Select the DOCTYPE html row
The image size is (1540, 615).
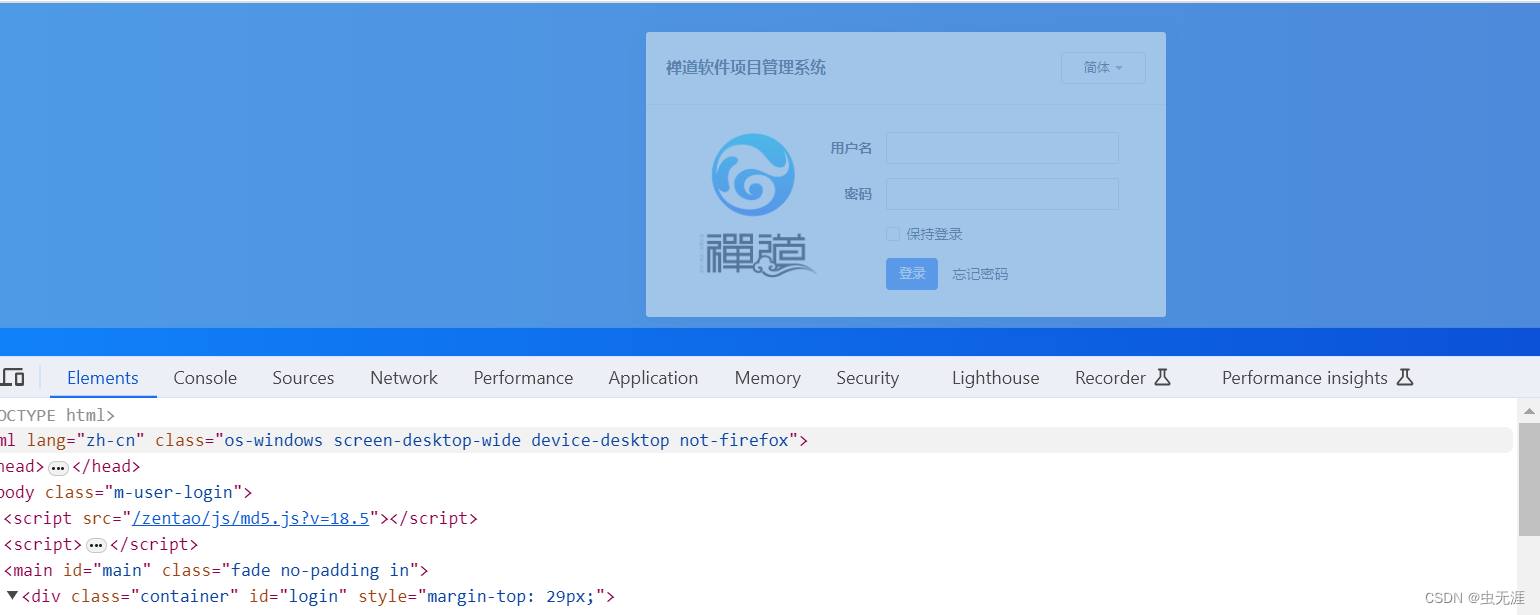[x=756, y=414]
